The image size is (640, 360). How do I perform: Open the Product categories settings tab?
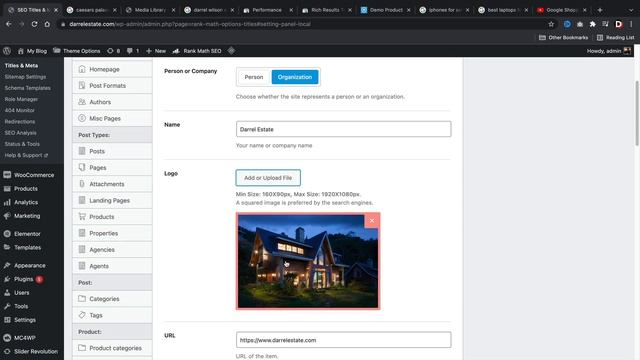pos(112,348)
